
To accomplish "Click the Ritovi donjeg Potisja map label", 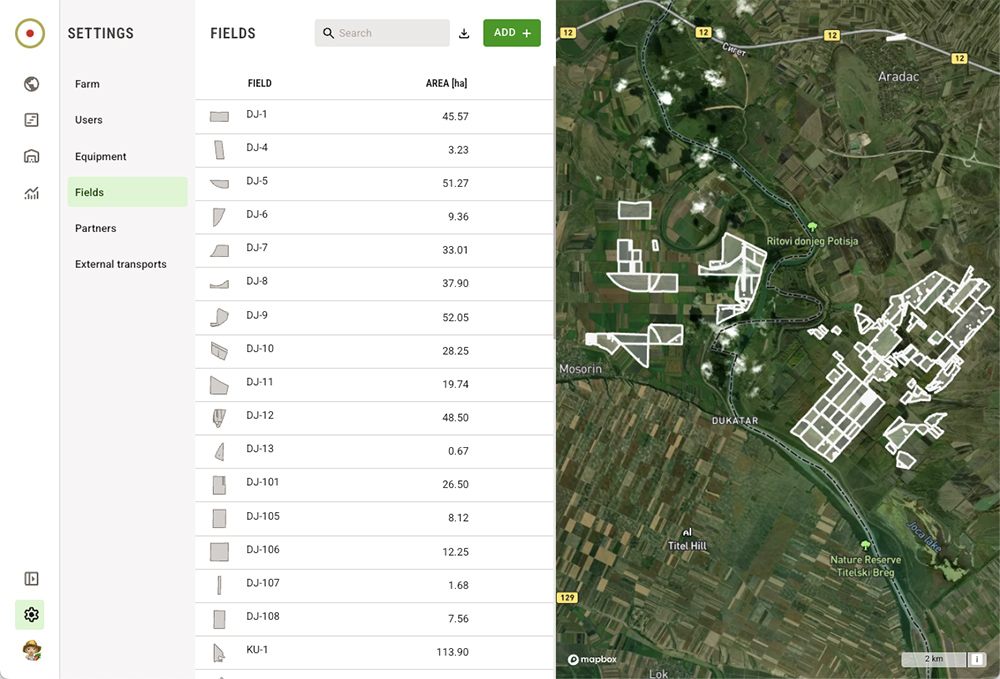I will coord(812,241).
